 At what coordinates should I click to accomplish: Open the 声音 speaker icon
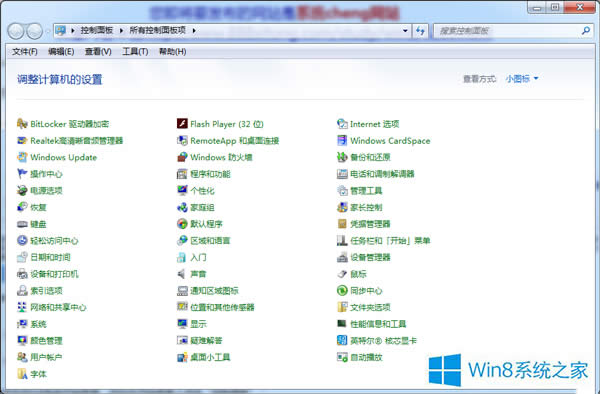point(182,274)
